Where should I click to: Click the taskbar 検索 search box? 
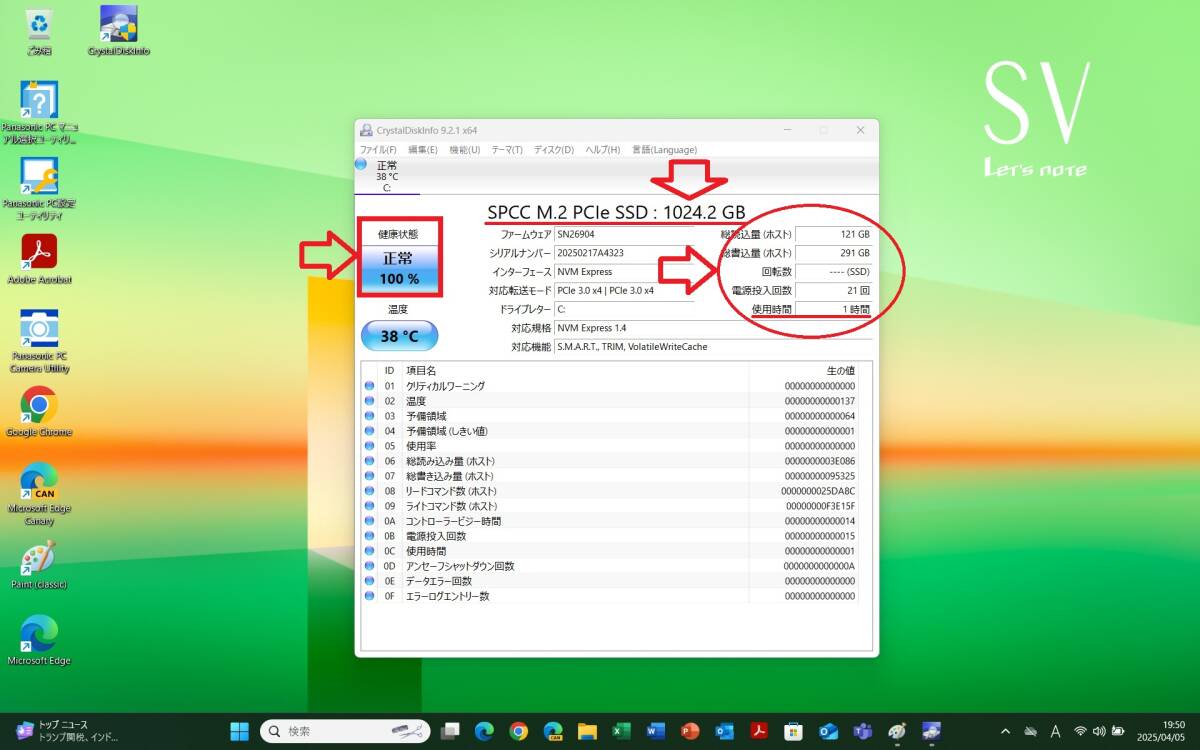tap(346, 731)
